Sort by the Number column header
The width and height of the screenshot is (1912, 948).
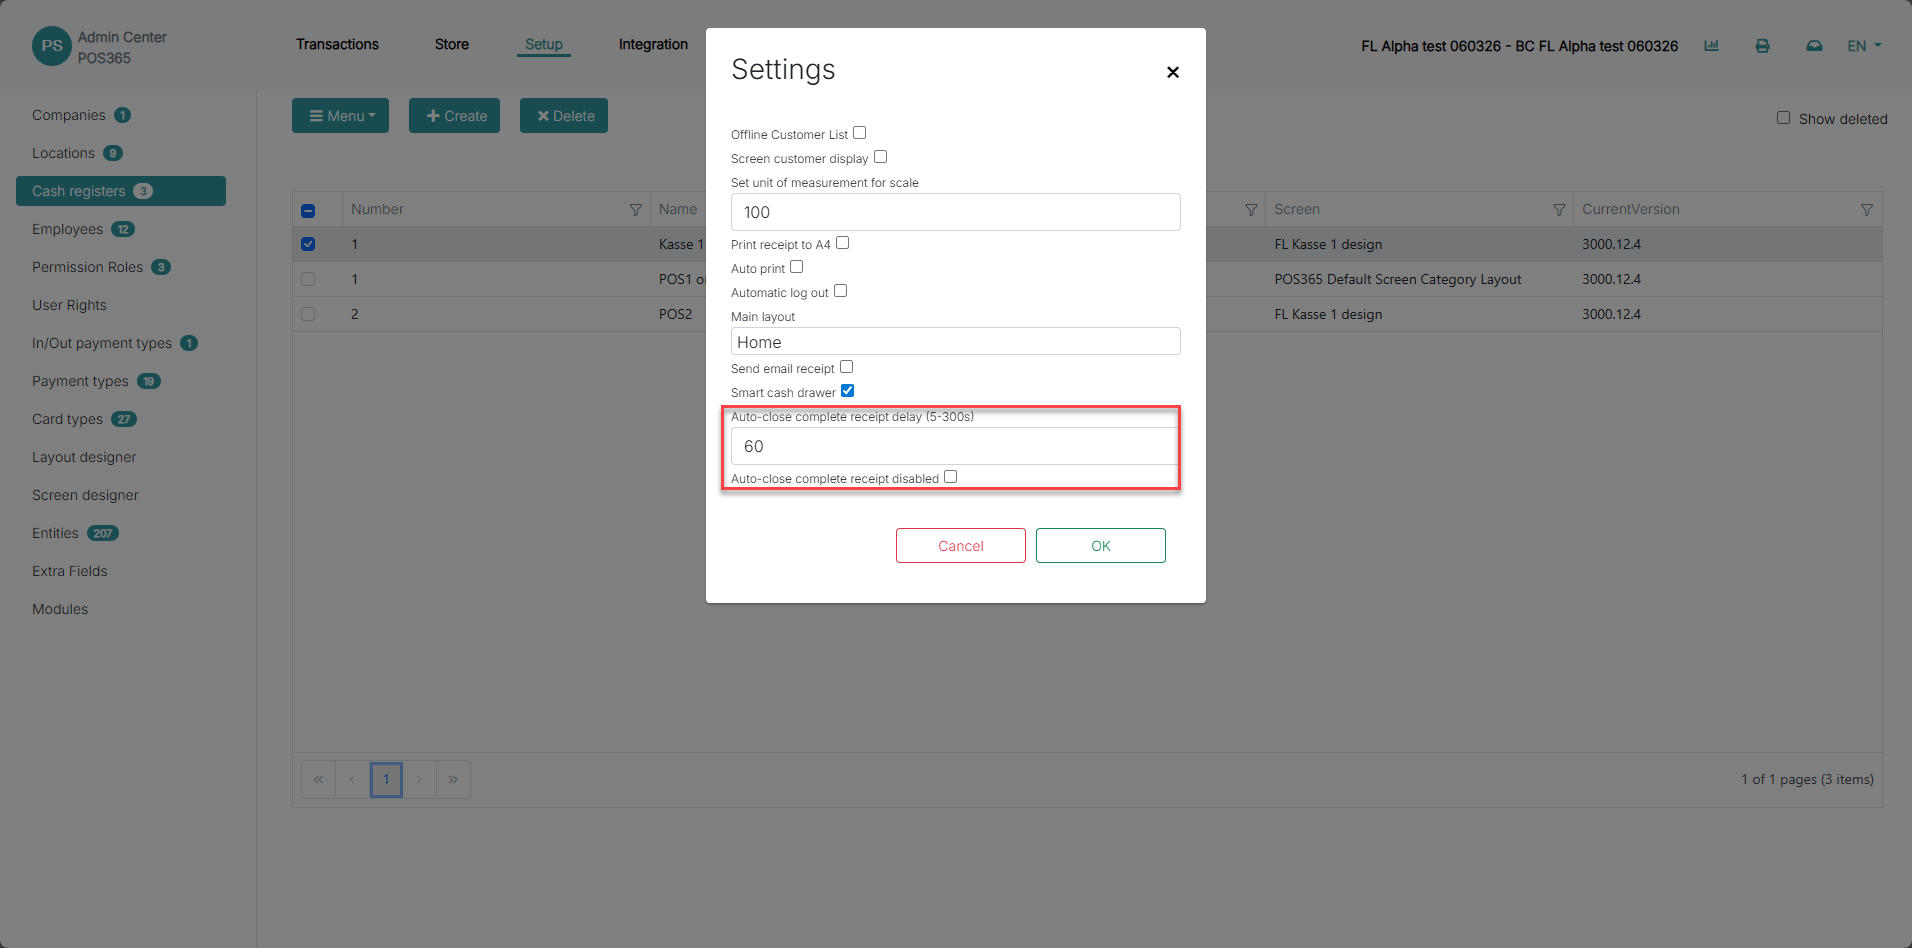click(377, 209)
